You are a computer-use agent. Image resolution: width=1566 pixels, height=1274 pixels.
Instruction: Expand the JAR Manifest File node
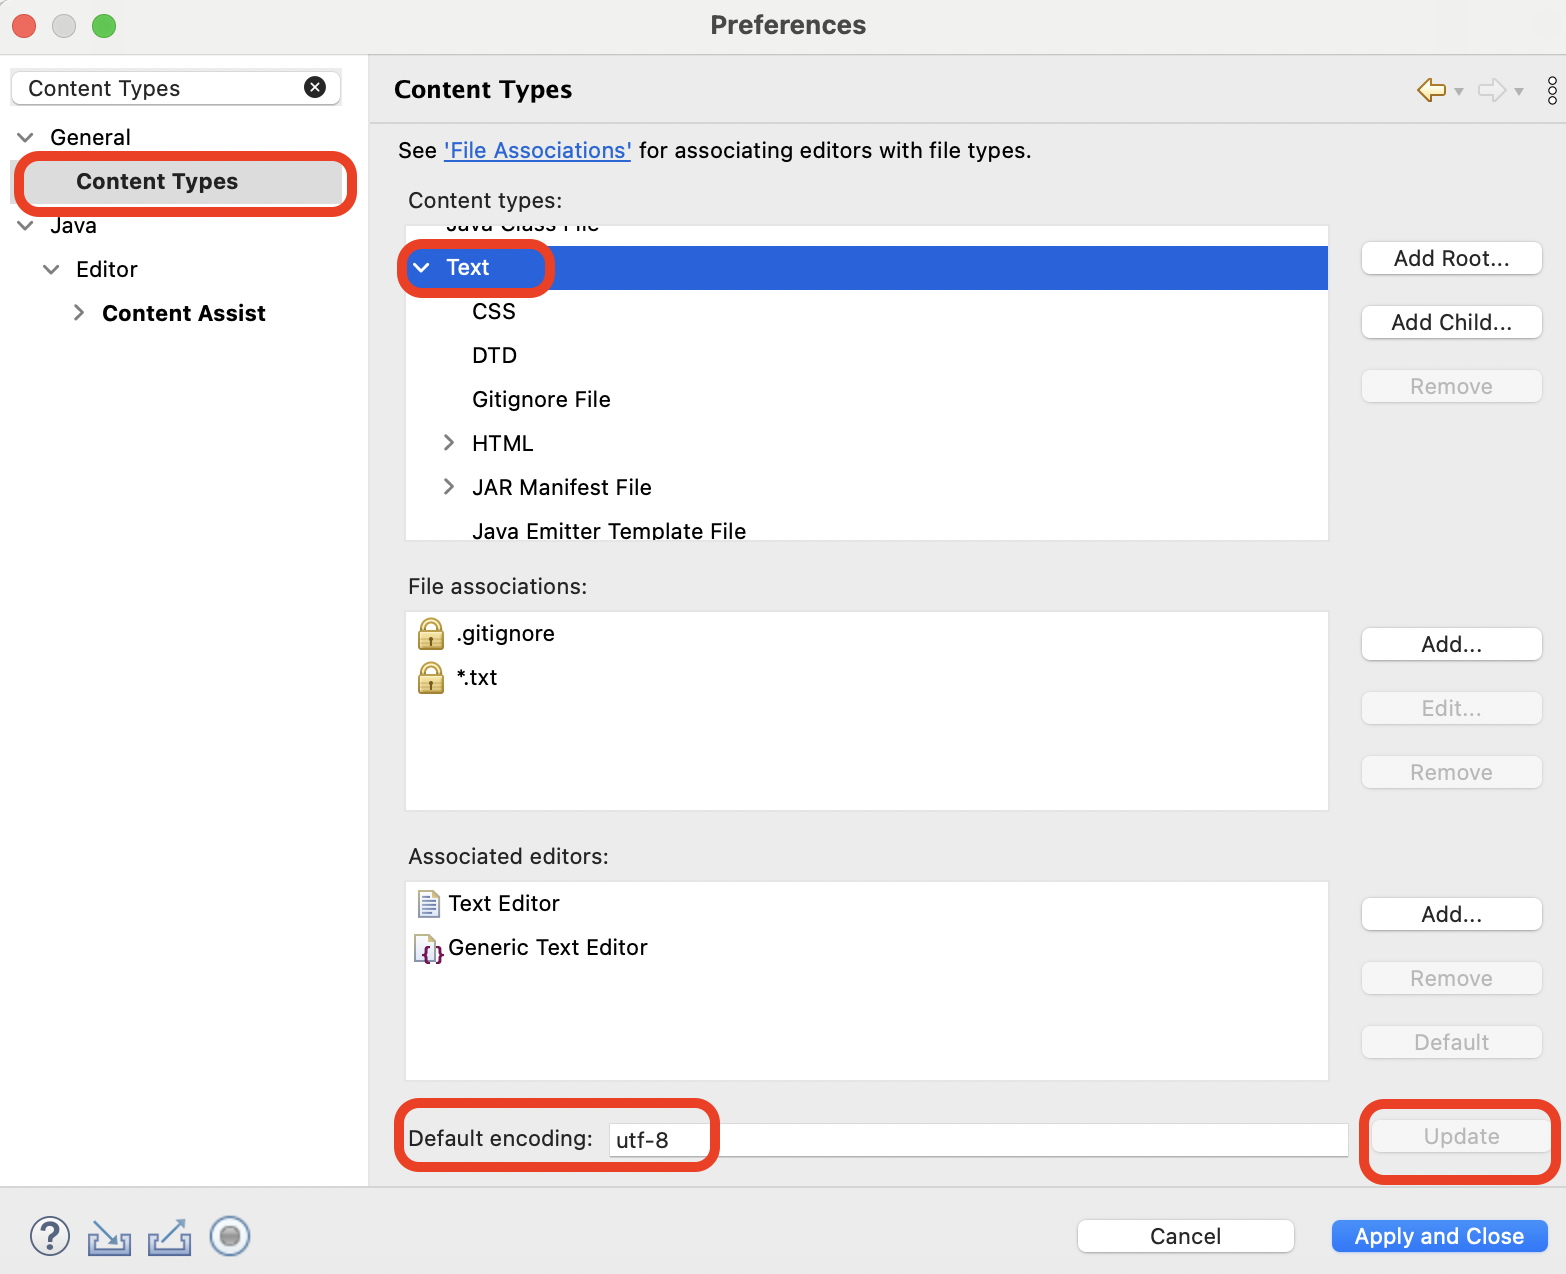pyautogui.click(x=449, y=487)
